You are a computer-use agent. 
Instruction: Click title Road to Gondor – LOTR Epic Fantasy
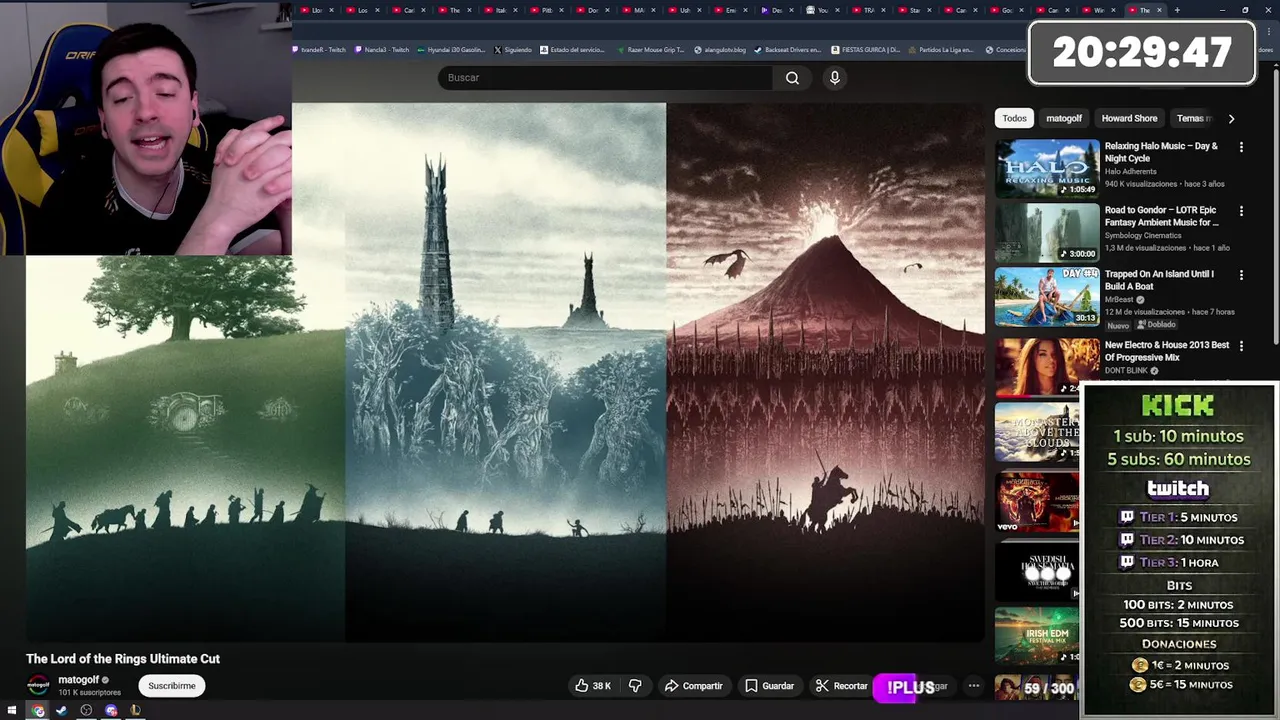point(1161,216)
